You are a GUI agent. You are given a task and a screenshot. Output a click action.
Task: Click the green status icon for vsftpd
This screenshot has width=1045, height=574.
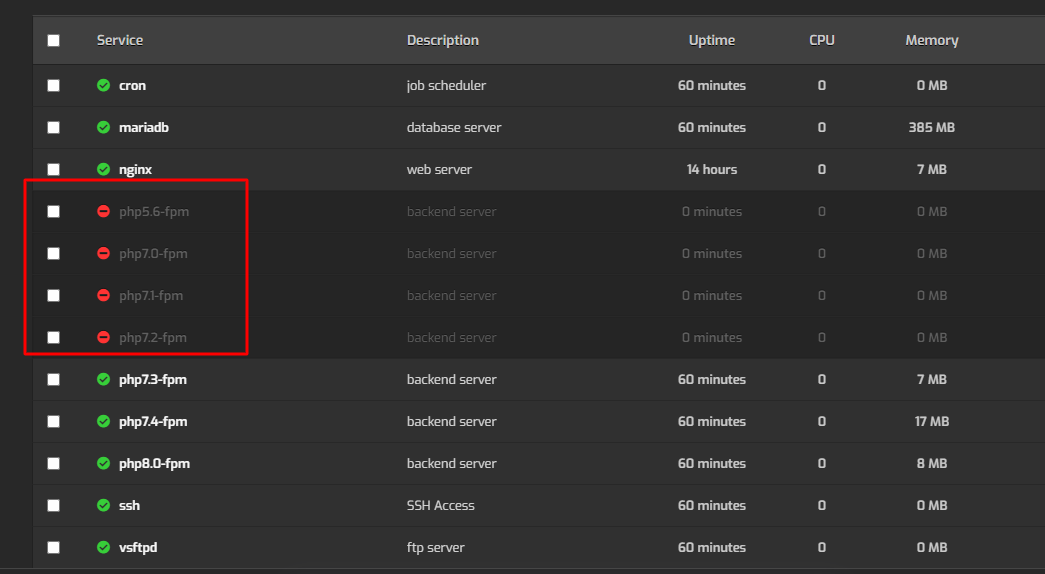click(x=103, y=547)
